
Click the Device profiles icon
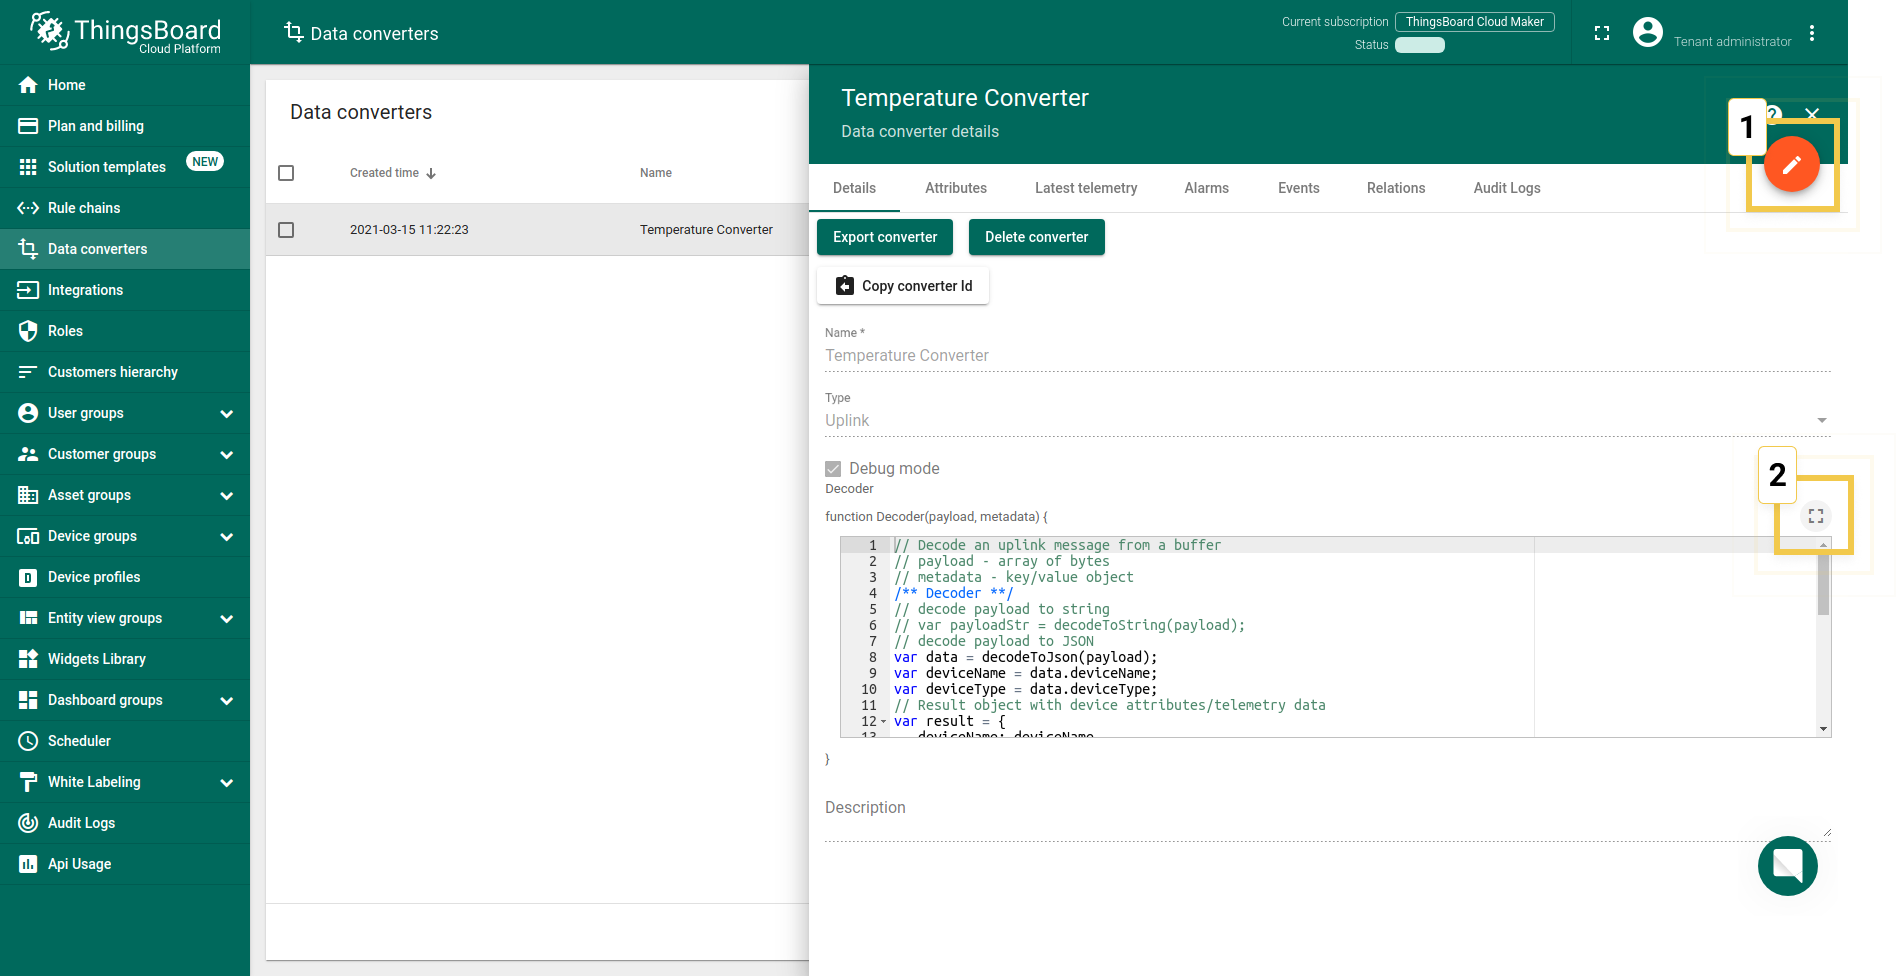pyautogui.click(x=28, y=577)
